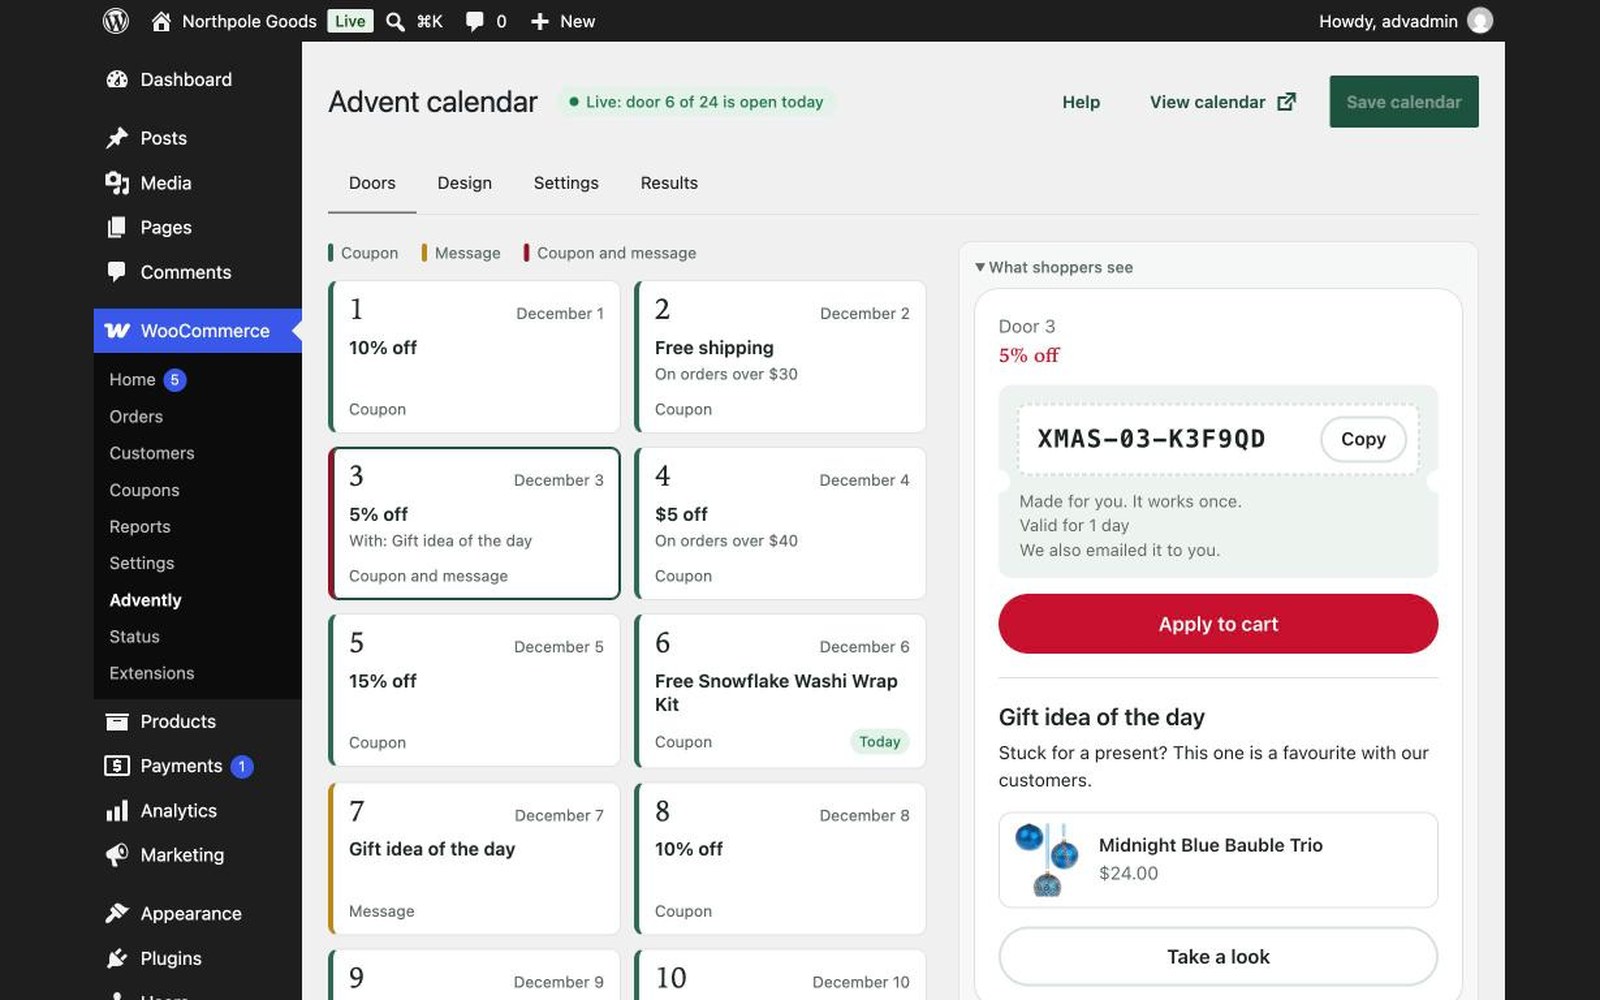1600x1000 pixels.
Task: Open View calendar external link
Action: click(x=1222, y=102)
